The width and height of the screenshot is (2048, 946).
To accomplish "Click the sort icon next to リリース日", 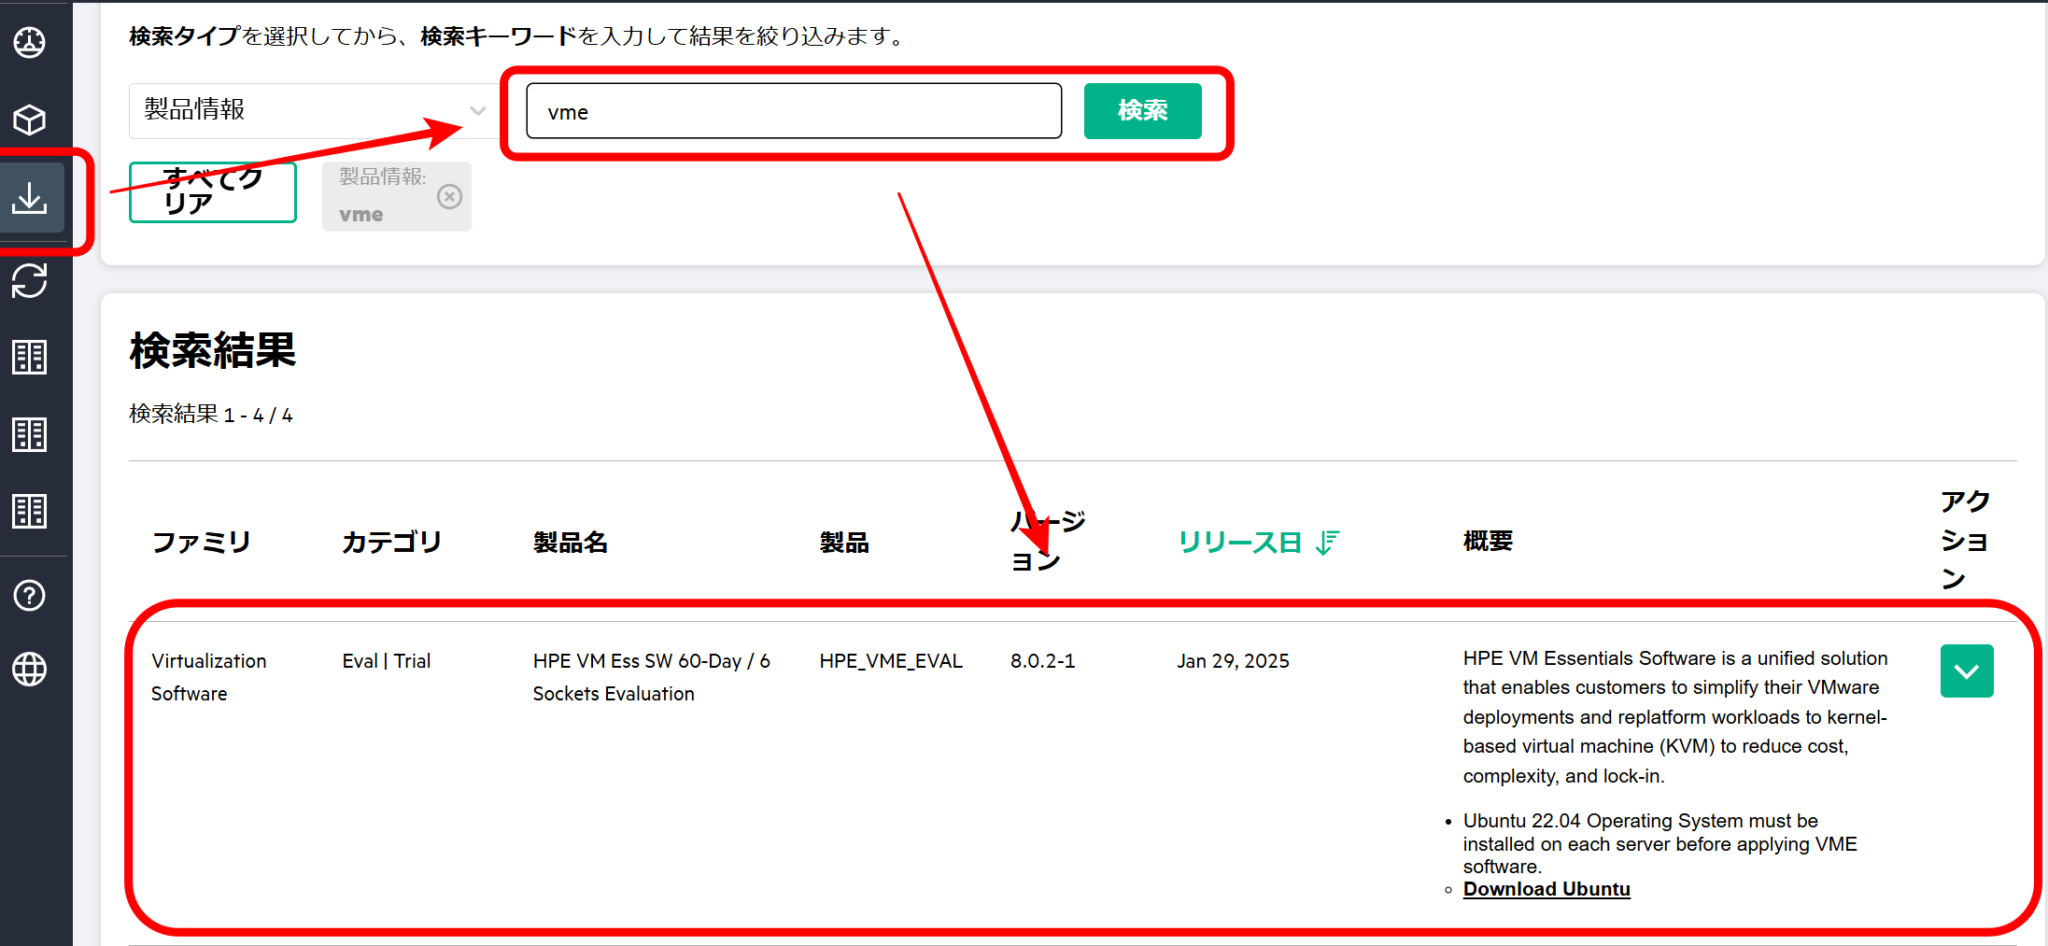I will (x=1326, y=543).
